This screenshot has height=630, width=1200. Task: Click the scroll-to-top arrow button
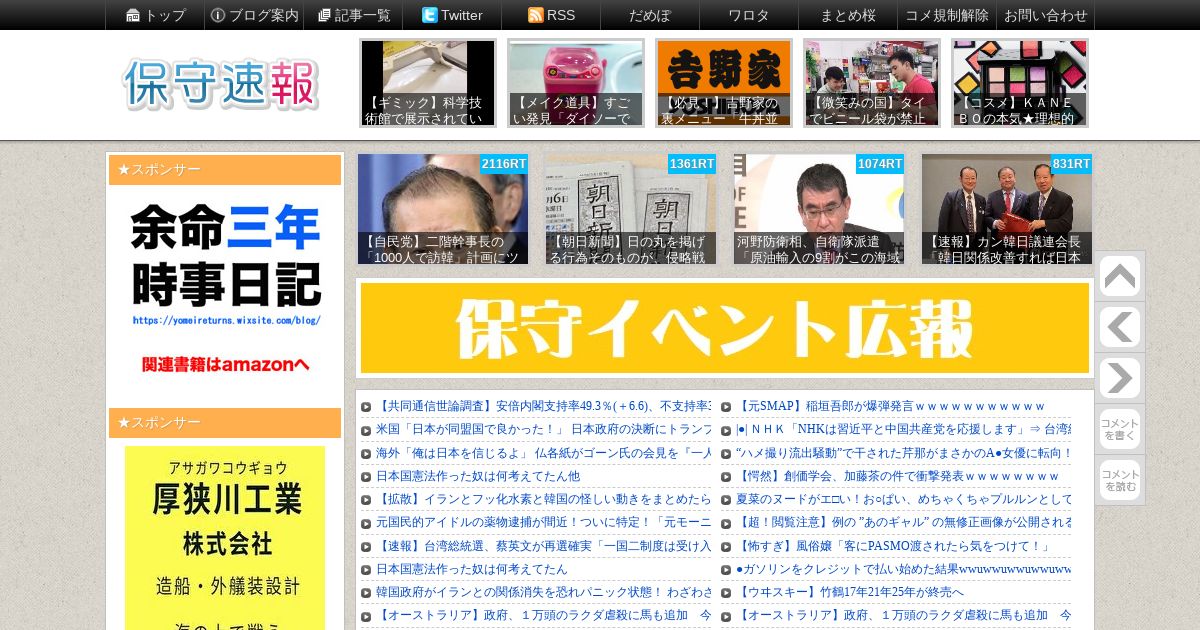click(x=1119, y=277)
